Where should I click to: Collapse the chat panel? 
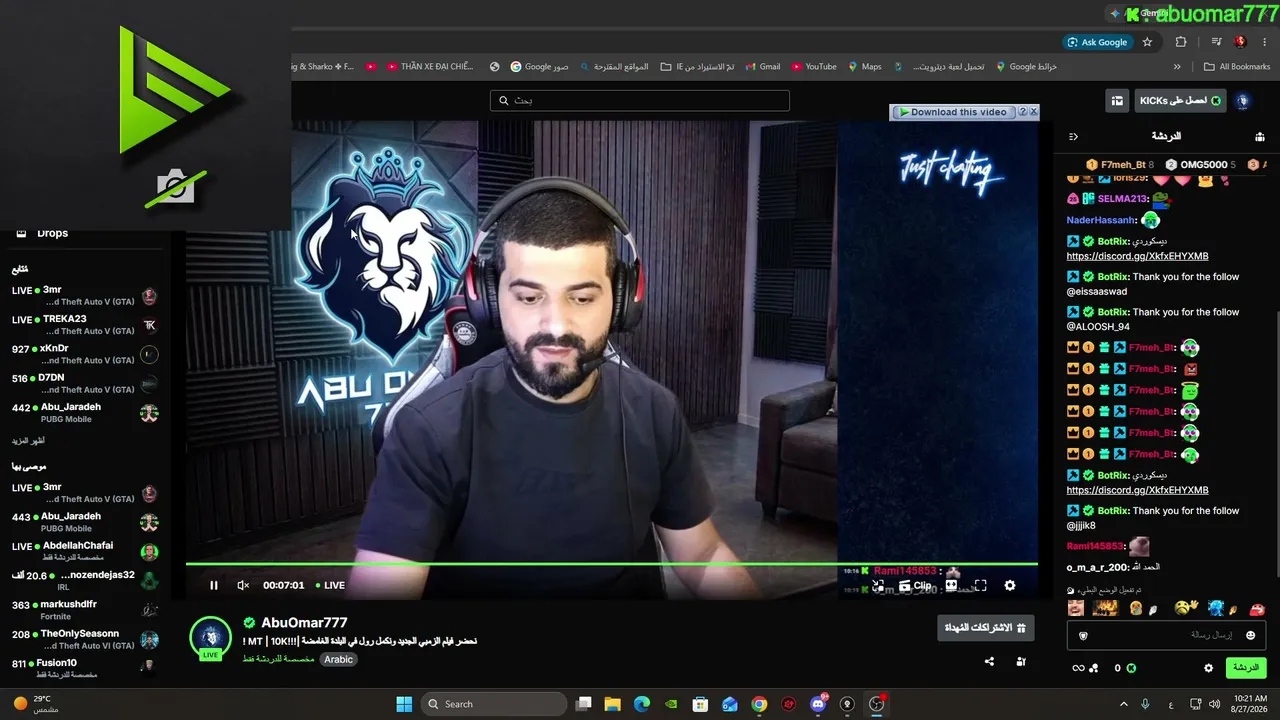pos(1073,136)
